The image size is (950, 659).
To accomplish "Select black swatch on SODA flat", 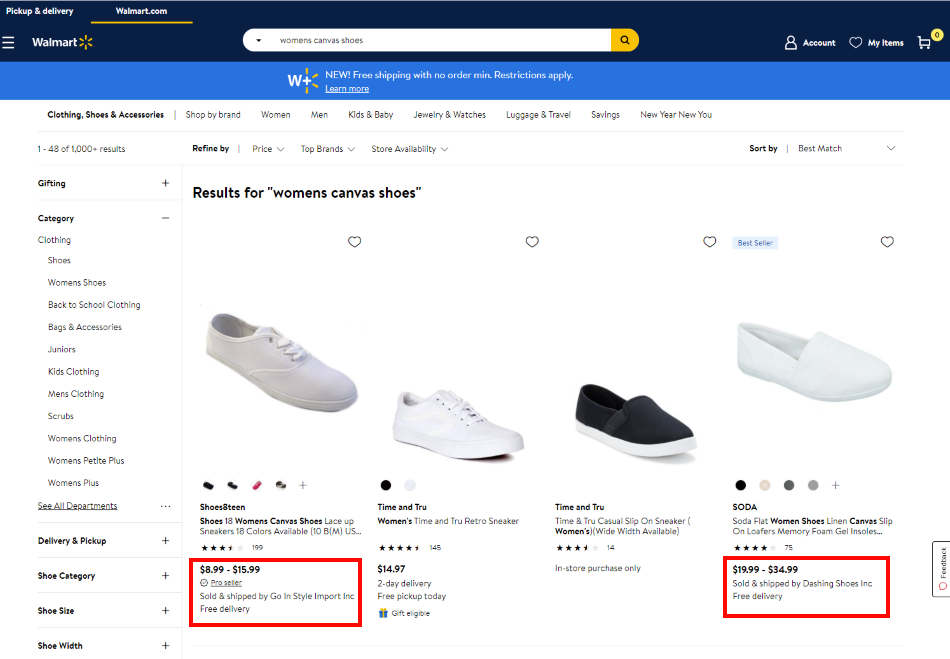I will (x=740, y=485).
